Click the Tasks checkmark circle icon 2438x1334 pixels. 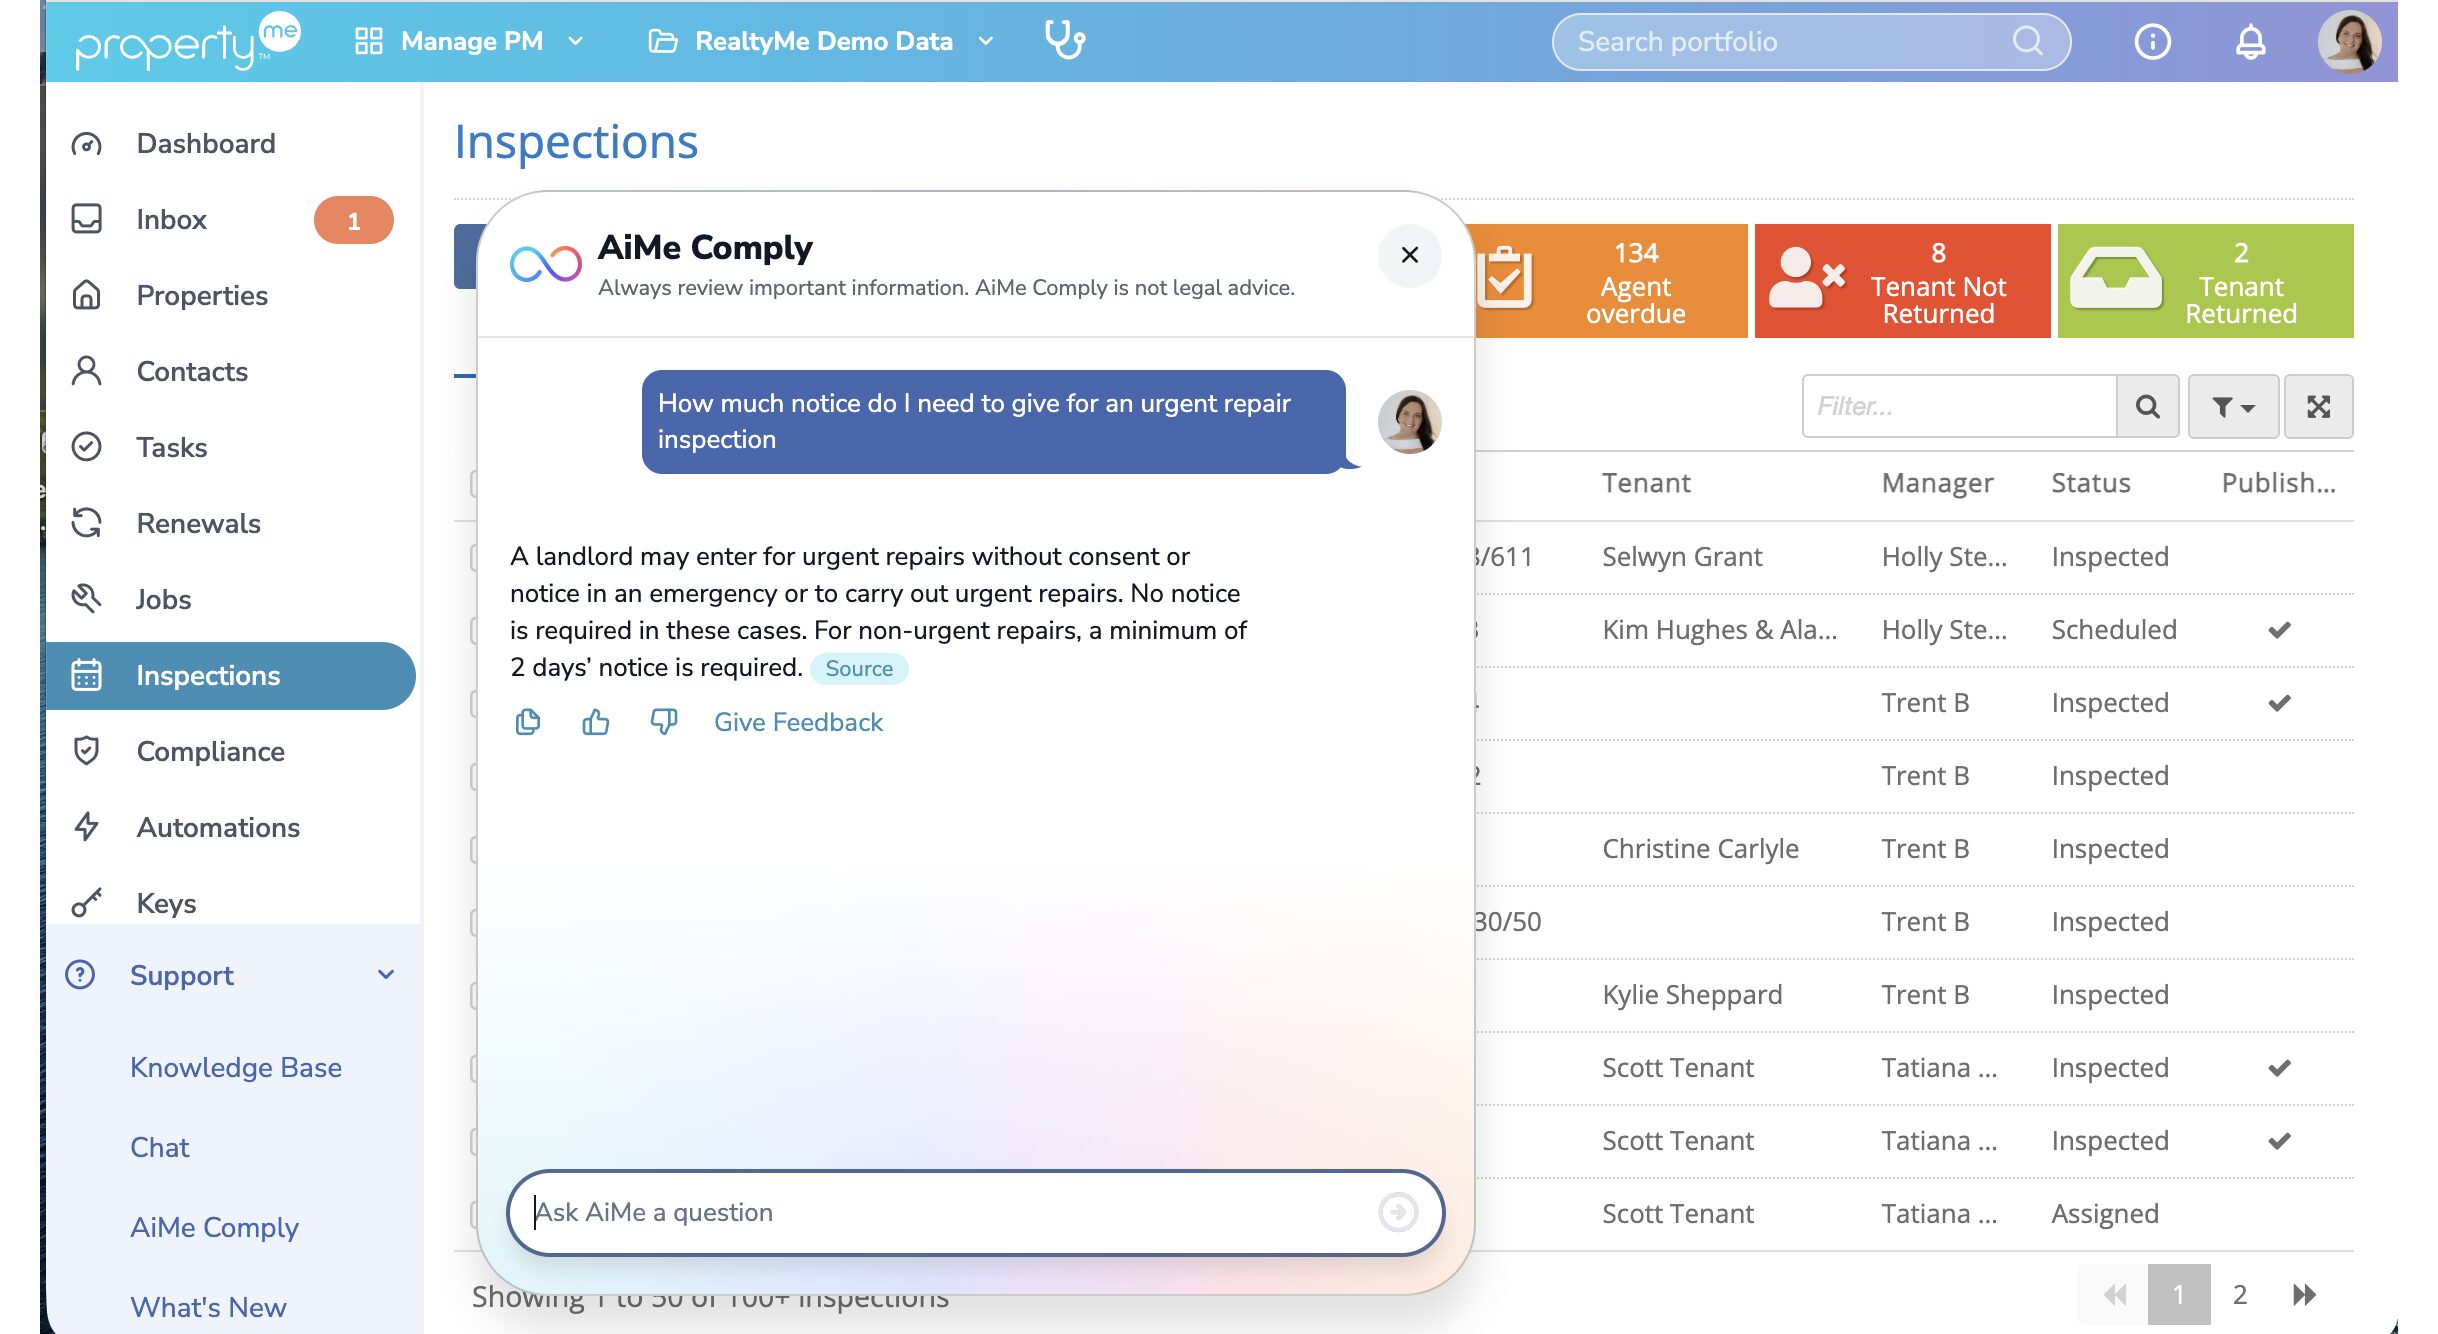[87, 447]
